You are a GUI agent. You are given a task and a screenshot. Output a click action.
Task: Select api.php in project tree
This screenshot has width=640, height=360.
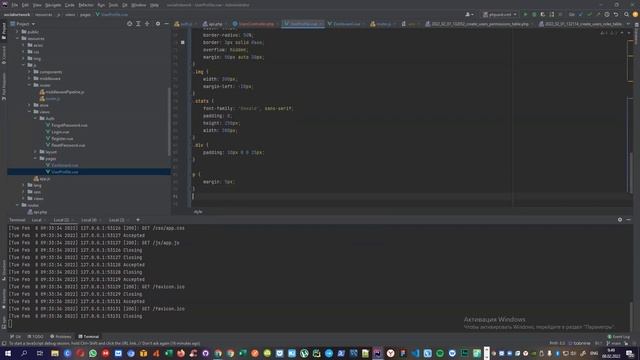pyautogui.click(x=37, y=212)
